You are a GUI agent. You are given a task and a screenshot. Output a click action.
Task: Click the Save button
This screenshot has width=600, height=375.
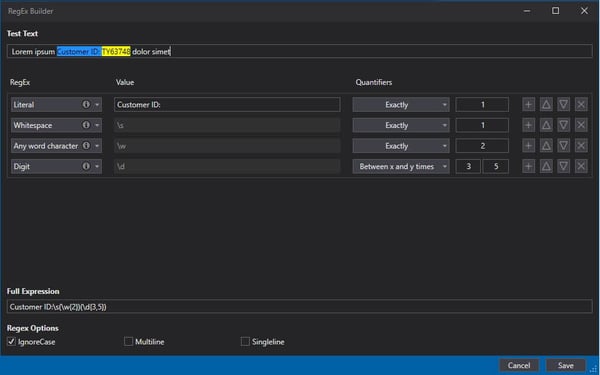click(x=565, y=365)
